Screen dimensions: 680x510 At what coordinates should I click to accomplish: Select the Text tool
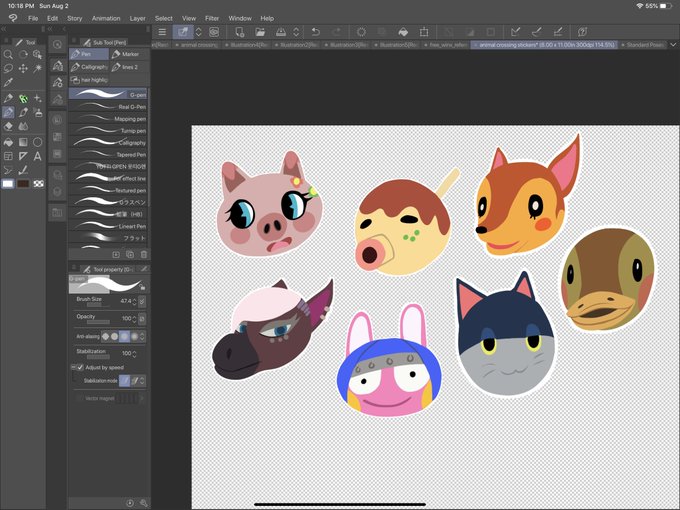point(38,156)
